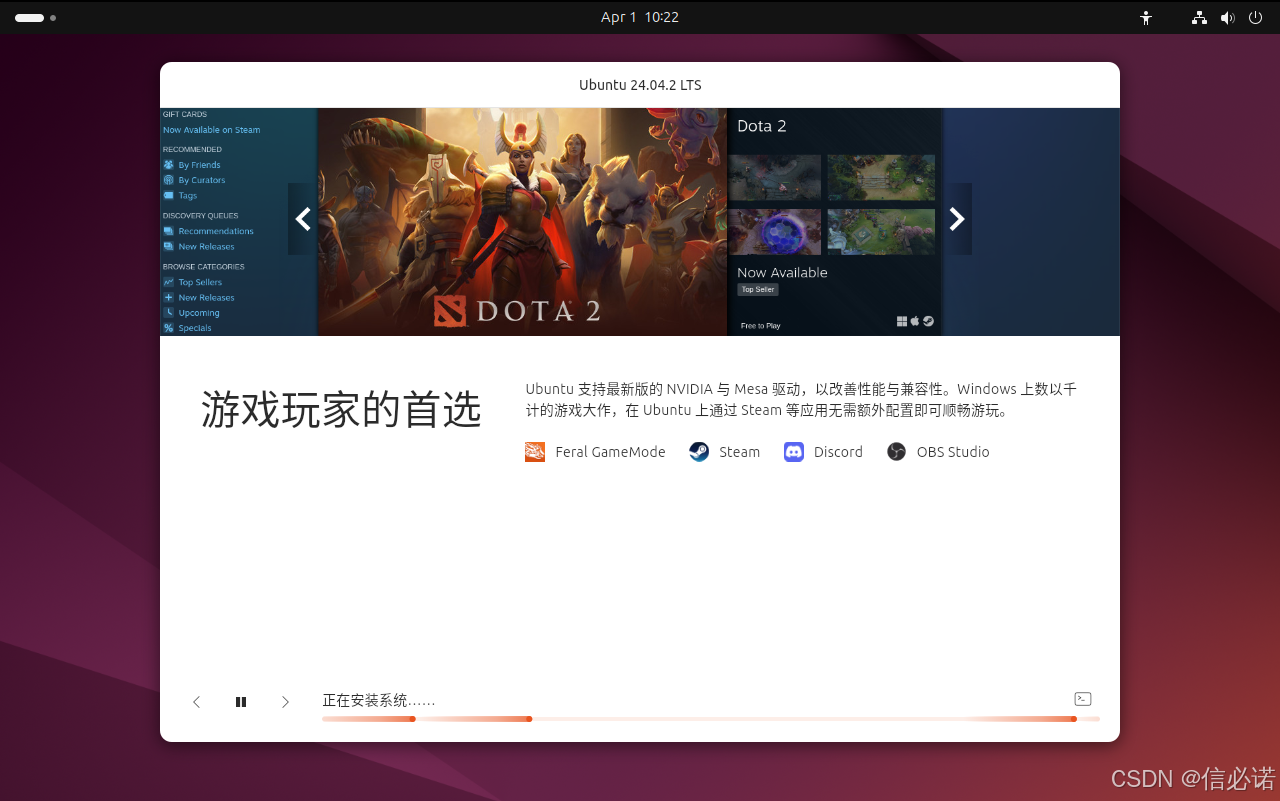This screenshot has height=801, width=1280.
Task: Go back to the previous slideshow slide
Action: point(196,701)
